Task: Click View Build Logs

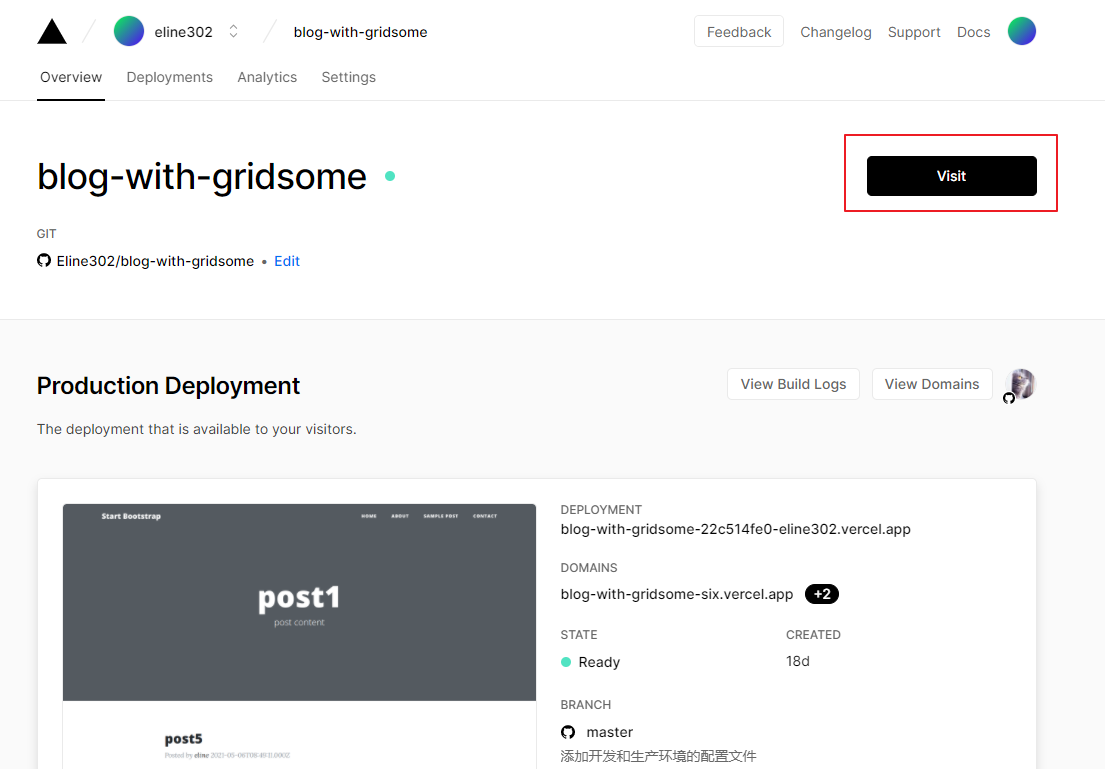Action: click(794, 384)
